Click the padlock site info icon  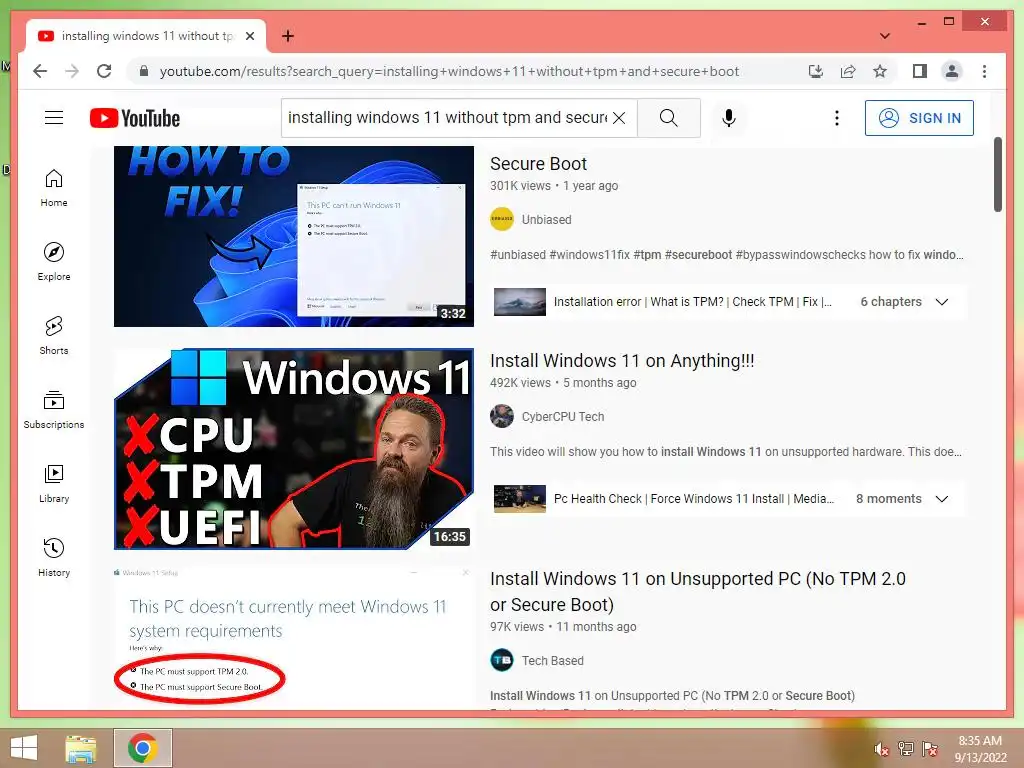click(144, 71)
